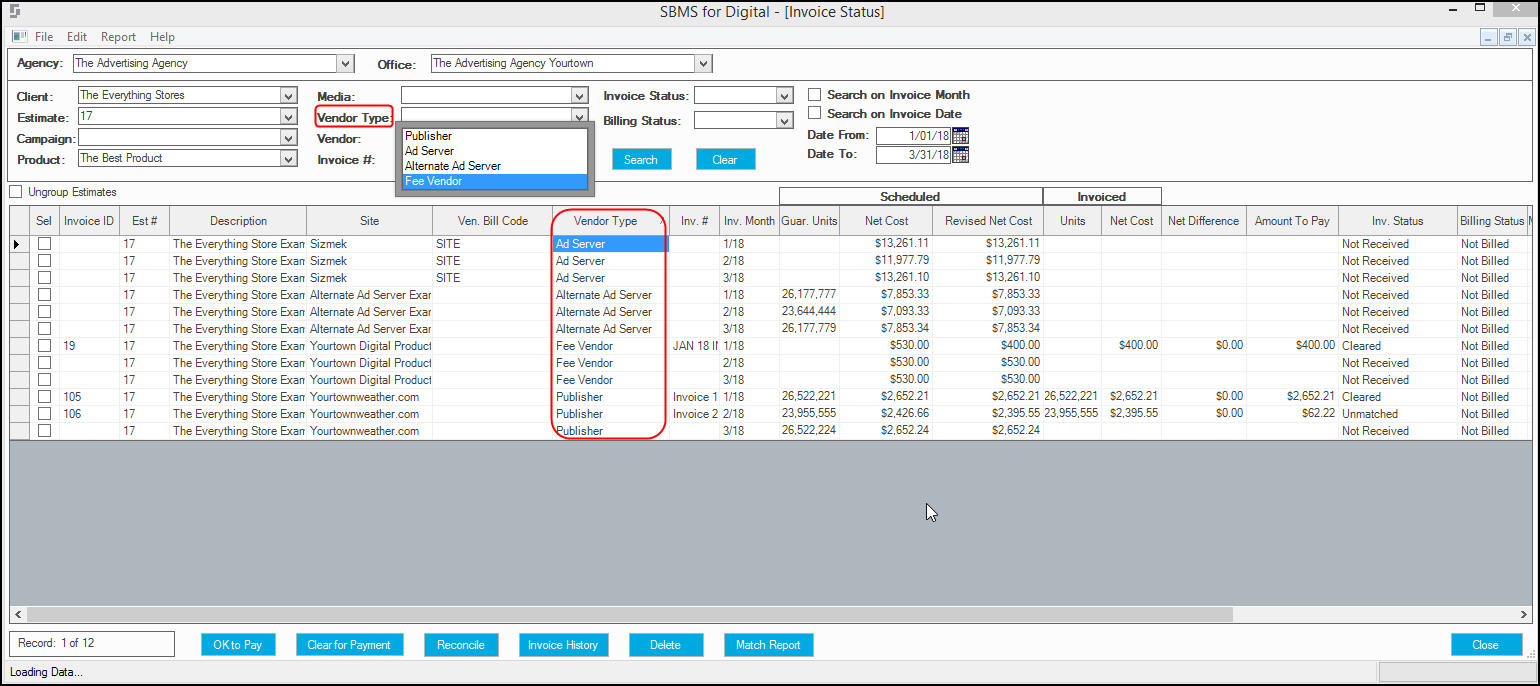Restore the inner Invoice Status window
This screenshot has width=1540, height=686.
tap(1507, 37)
